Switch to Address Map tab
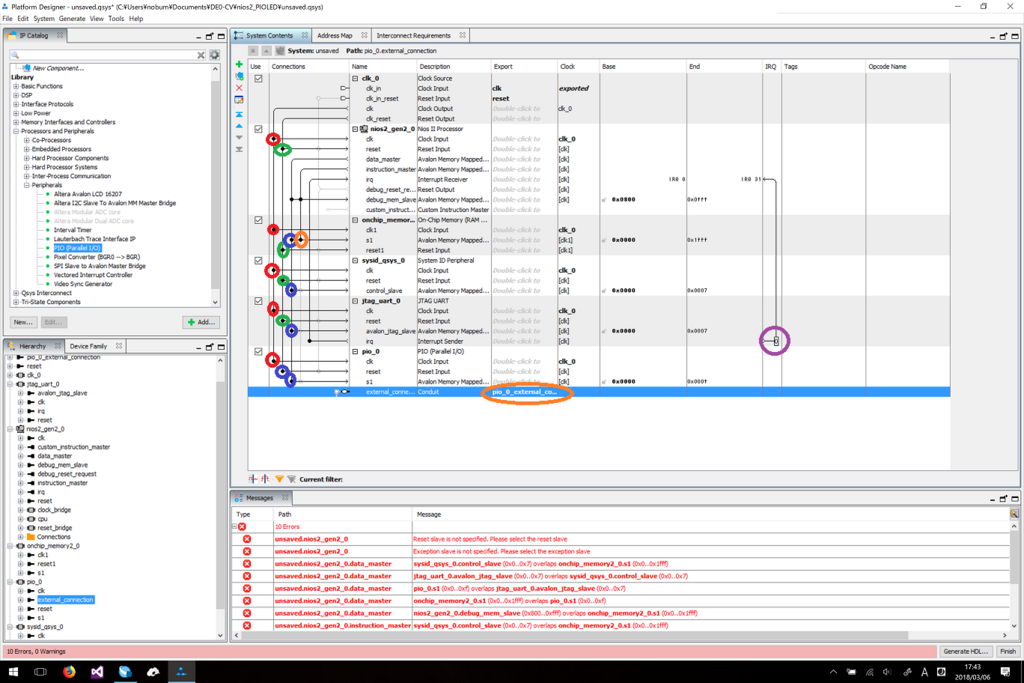 pyautogui.click(x=334, y=36)
